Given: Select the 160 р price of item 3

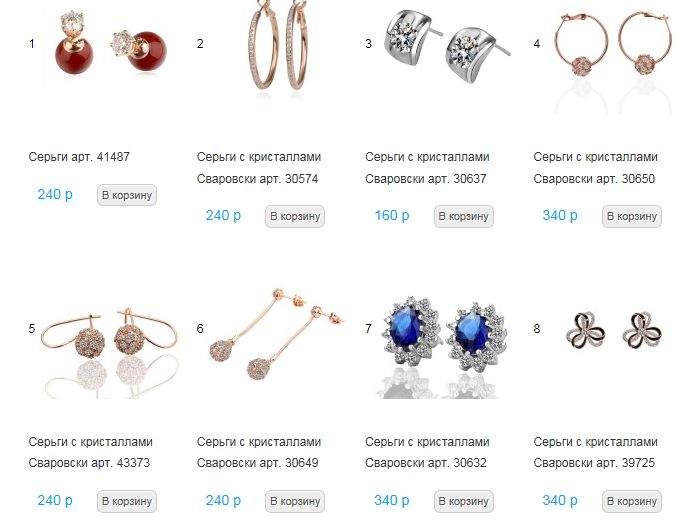Looking at the screenshot, I should point(392,216).
